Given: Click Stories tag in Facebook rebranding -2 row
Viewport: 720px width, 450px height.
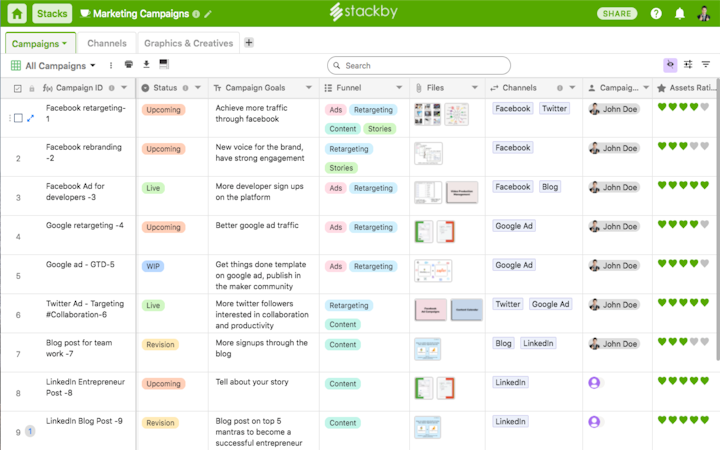Looking at the screenshot, I should (341, 168).
